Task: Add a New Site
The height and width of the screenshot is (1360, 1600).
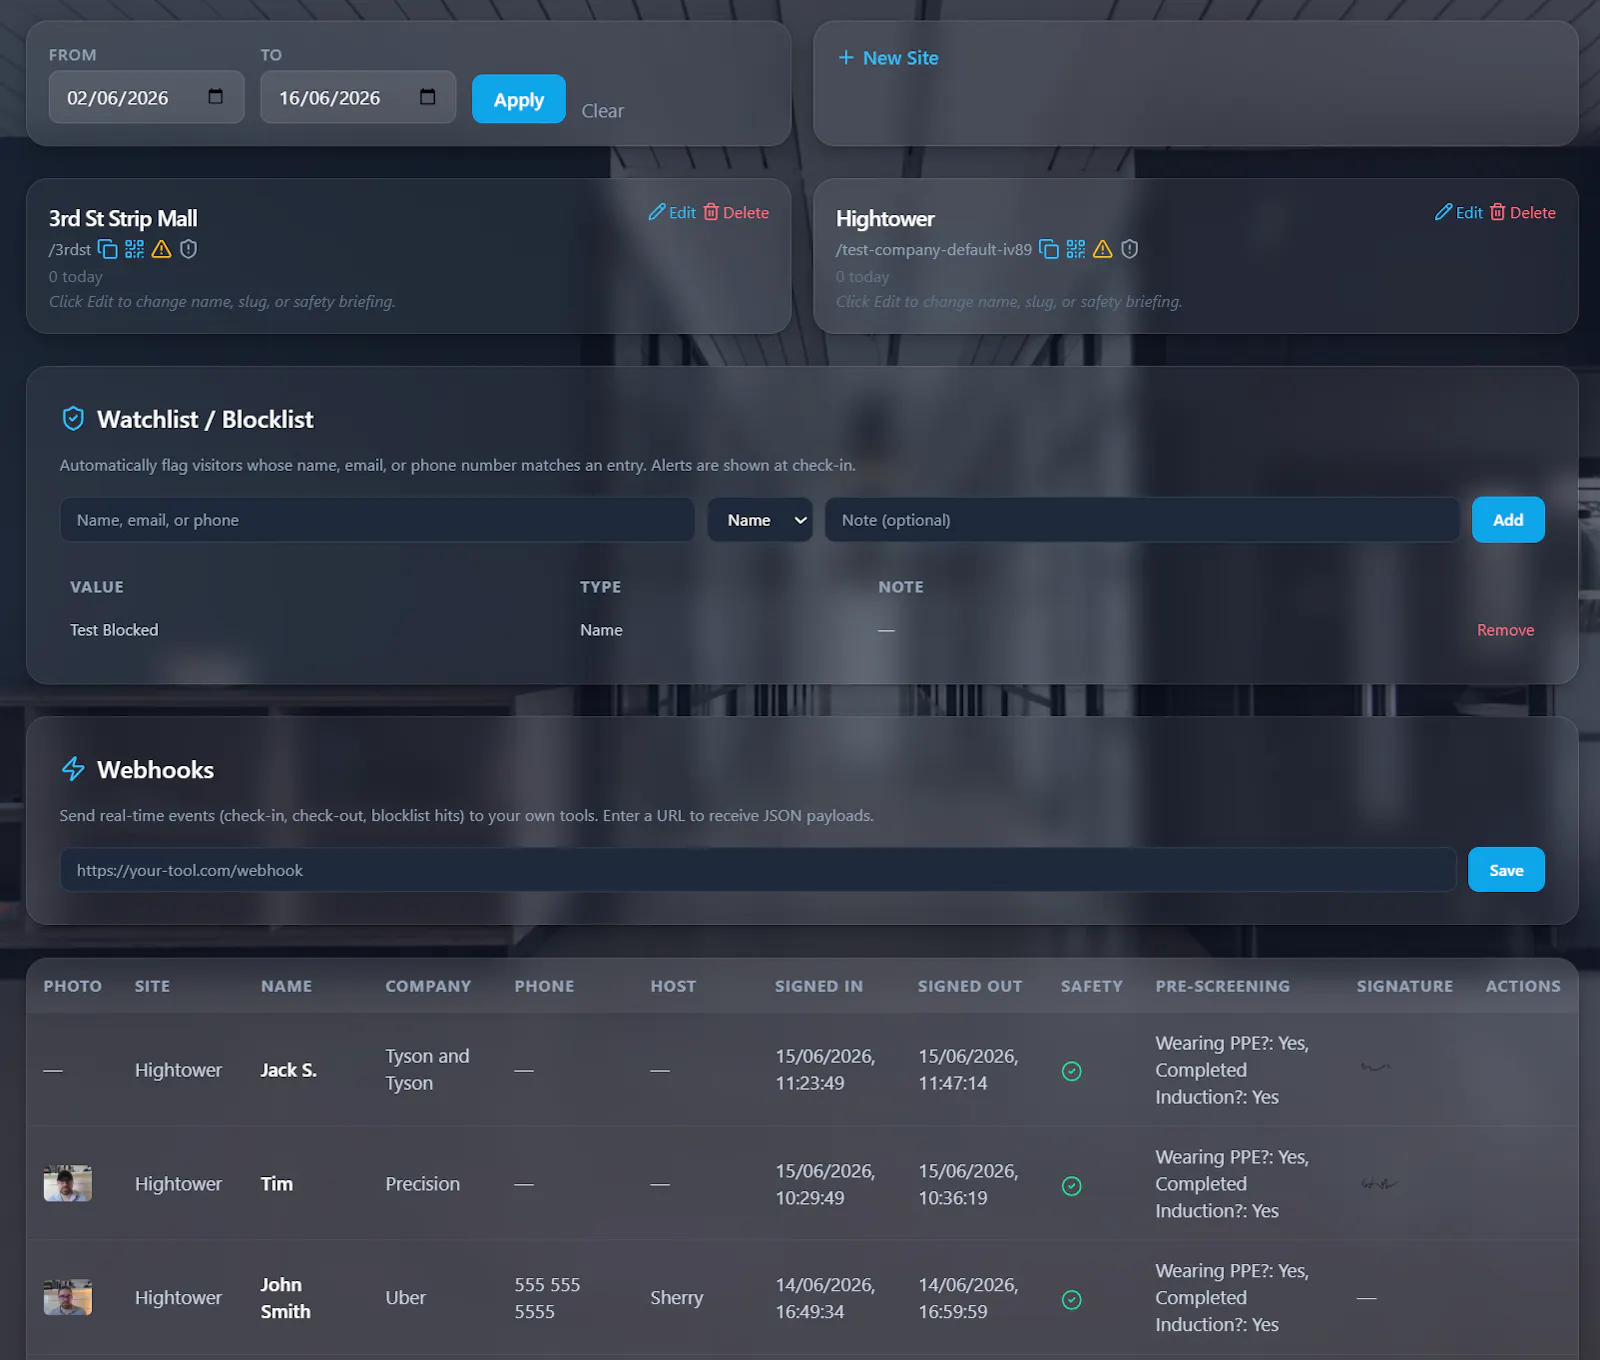Action: (x=888, y=58)
